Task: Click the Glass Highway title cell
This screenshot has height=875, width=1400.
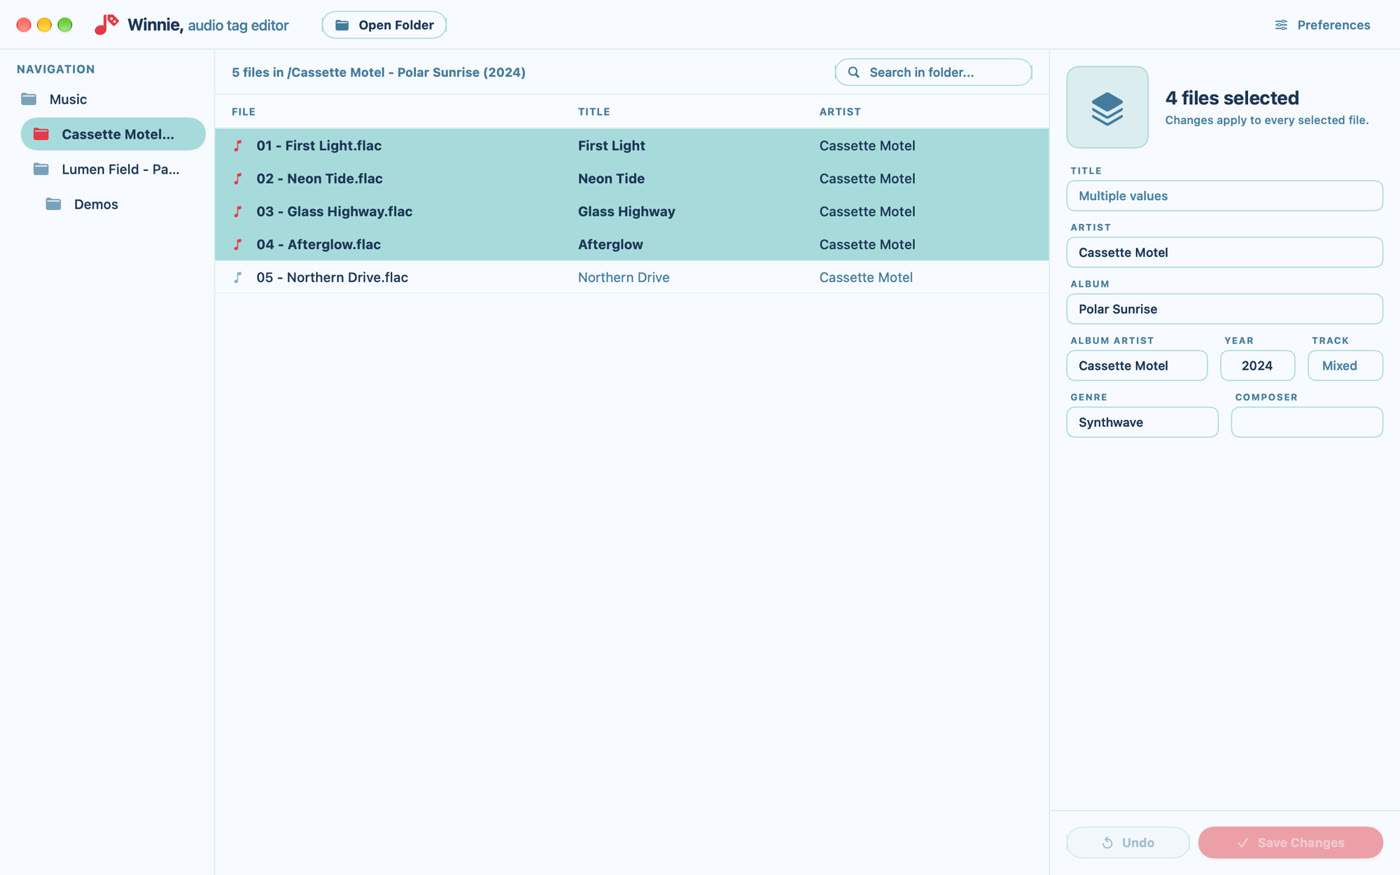Action: [626, 212]
